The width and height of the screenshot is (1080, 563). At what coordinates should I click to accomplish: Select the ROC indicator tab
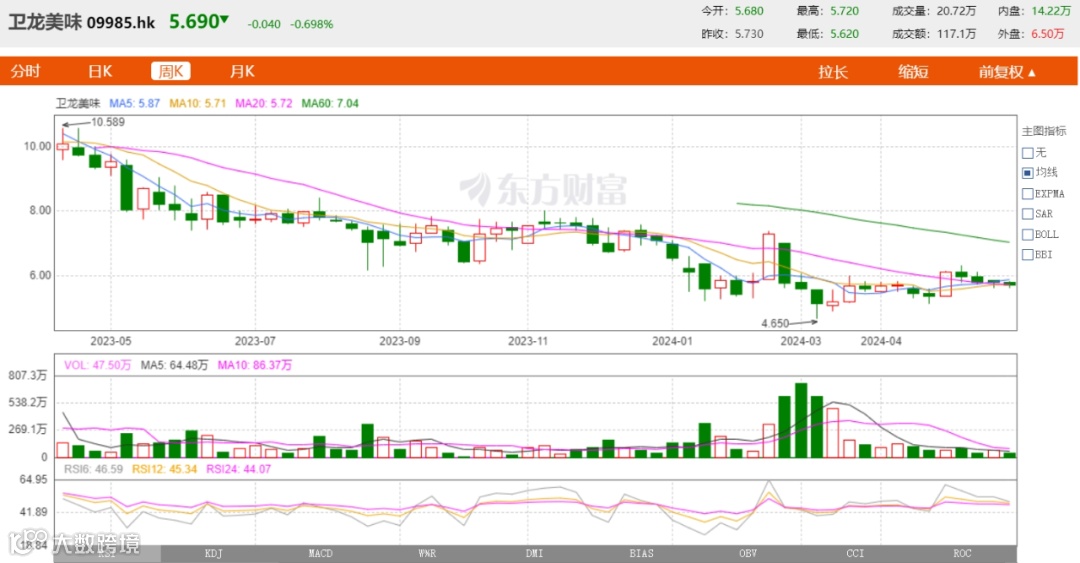tap(962, 554)
